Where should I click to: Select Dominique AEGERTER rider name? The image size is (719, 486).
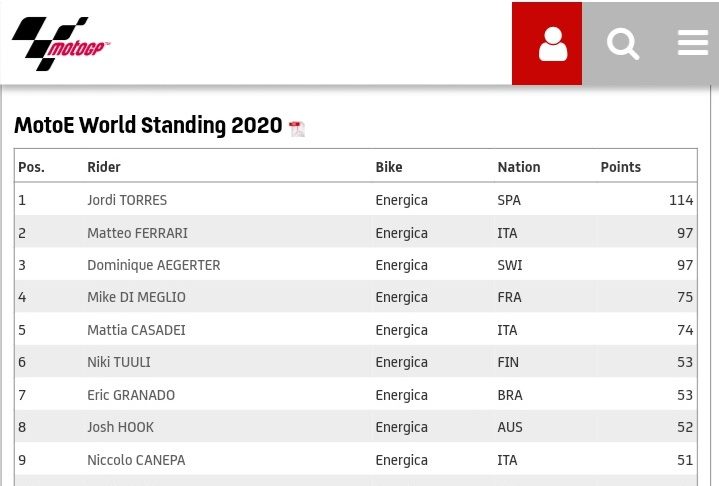pos(153,265)
